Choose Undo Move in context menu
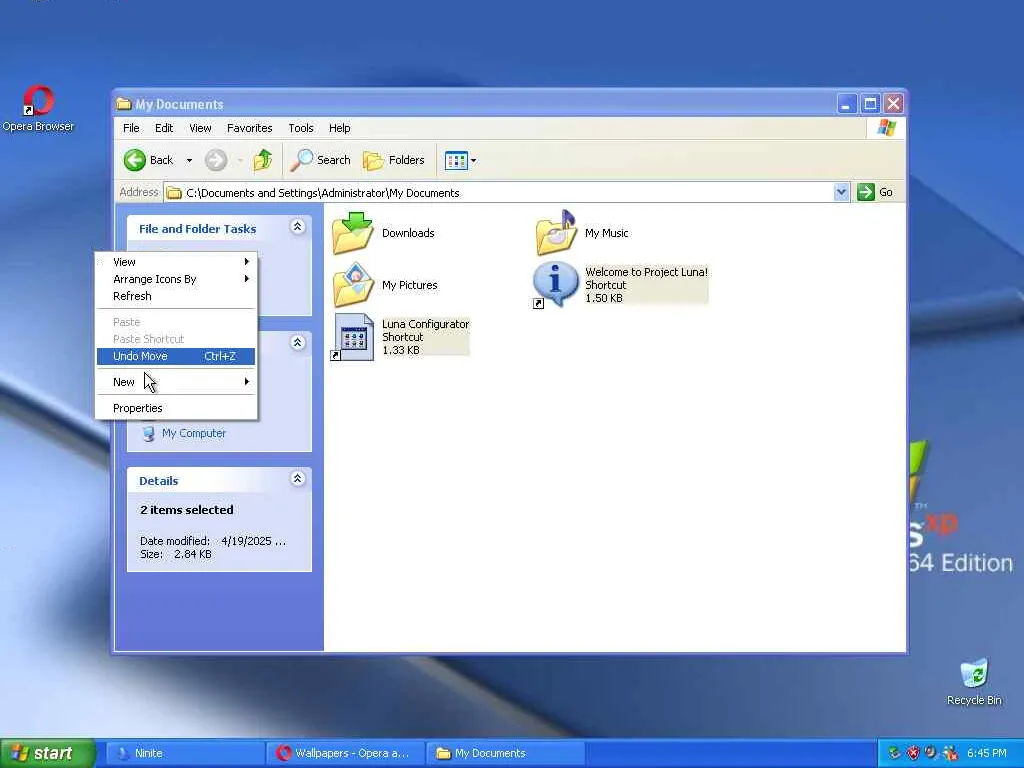 click(x=176, y=356)
